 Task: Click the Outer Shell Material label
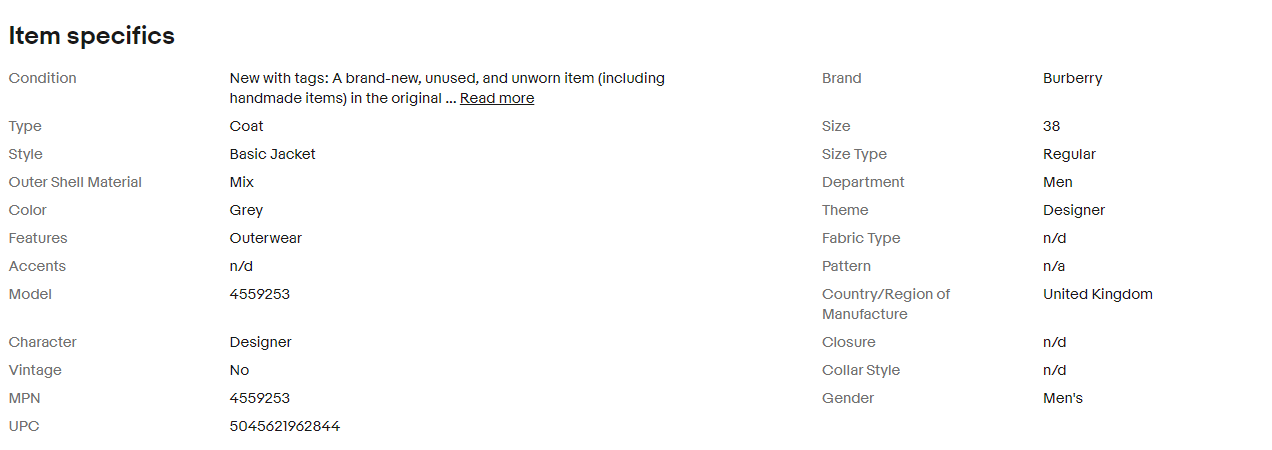coord(76,182)
